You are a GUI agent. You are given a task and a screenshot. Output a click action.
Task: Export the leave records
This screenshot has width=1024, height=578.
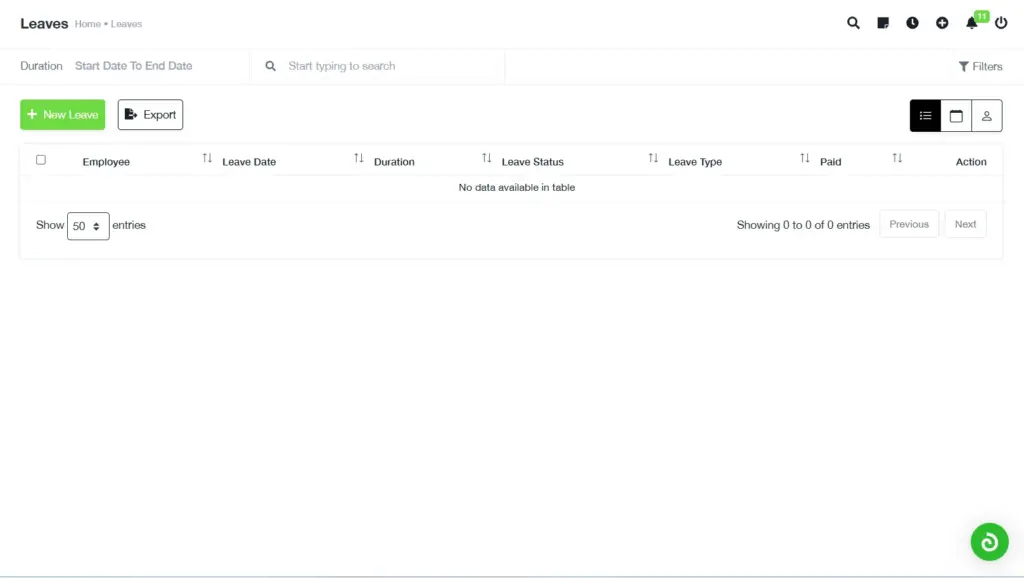pos(150,114)
